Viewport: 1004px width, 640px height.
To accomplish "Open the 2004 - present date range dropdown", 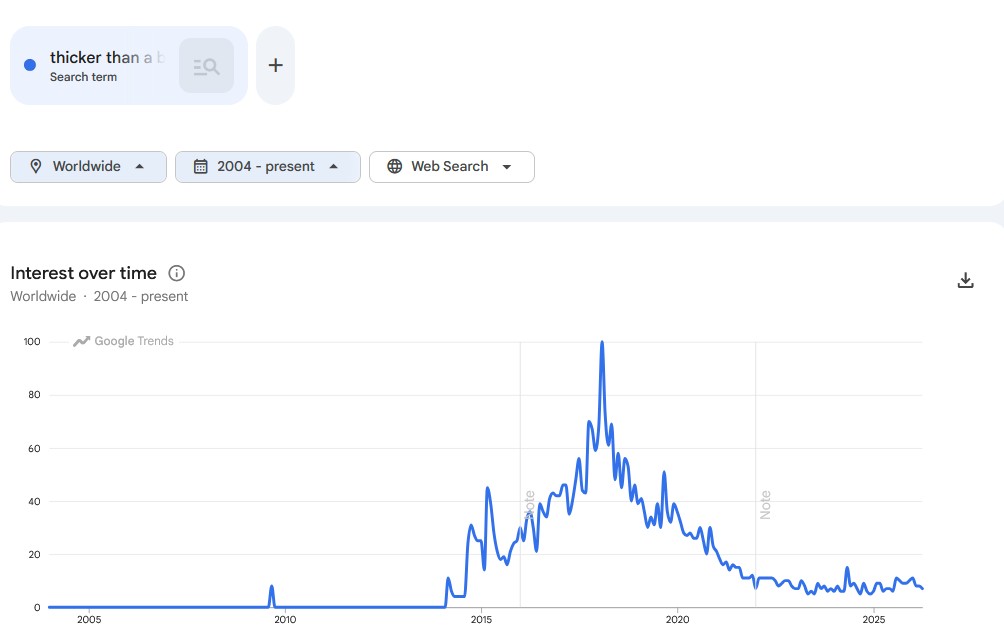I will 268,167.
